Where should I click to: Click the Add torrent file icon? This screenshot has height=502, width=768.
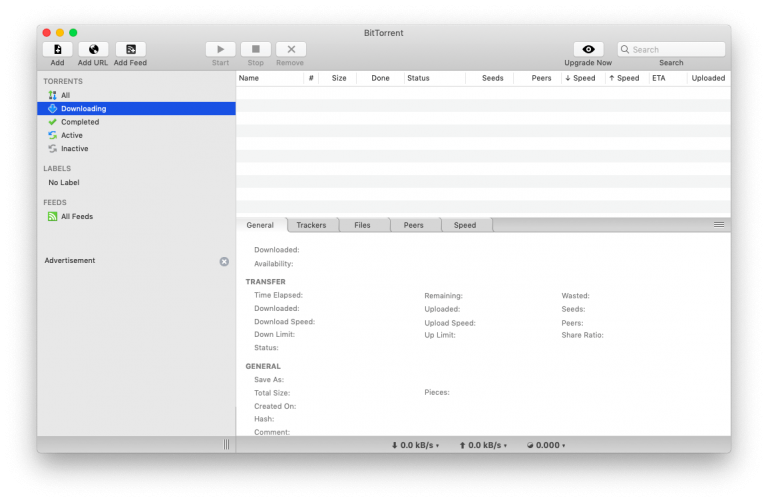coord(57,49)
